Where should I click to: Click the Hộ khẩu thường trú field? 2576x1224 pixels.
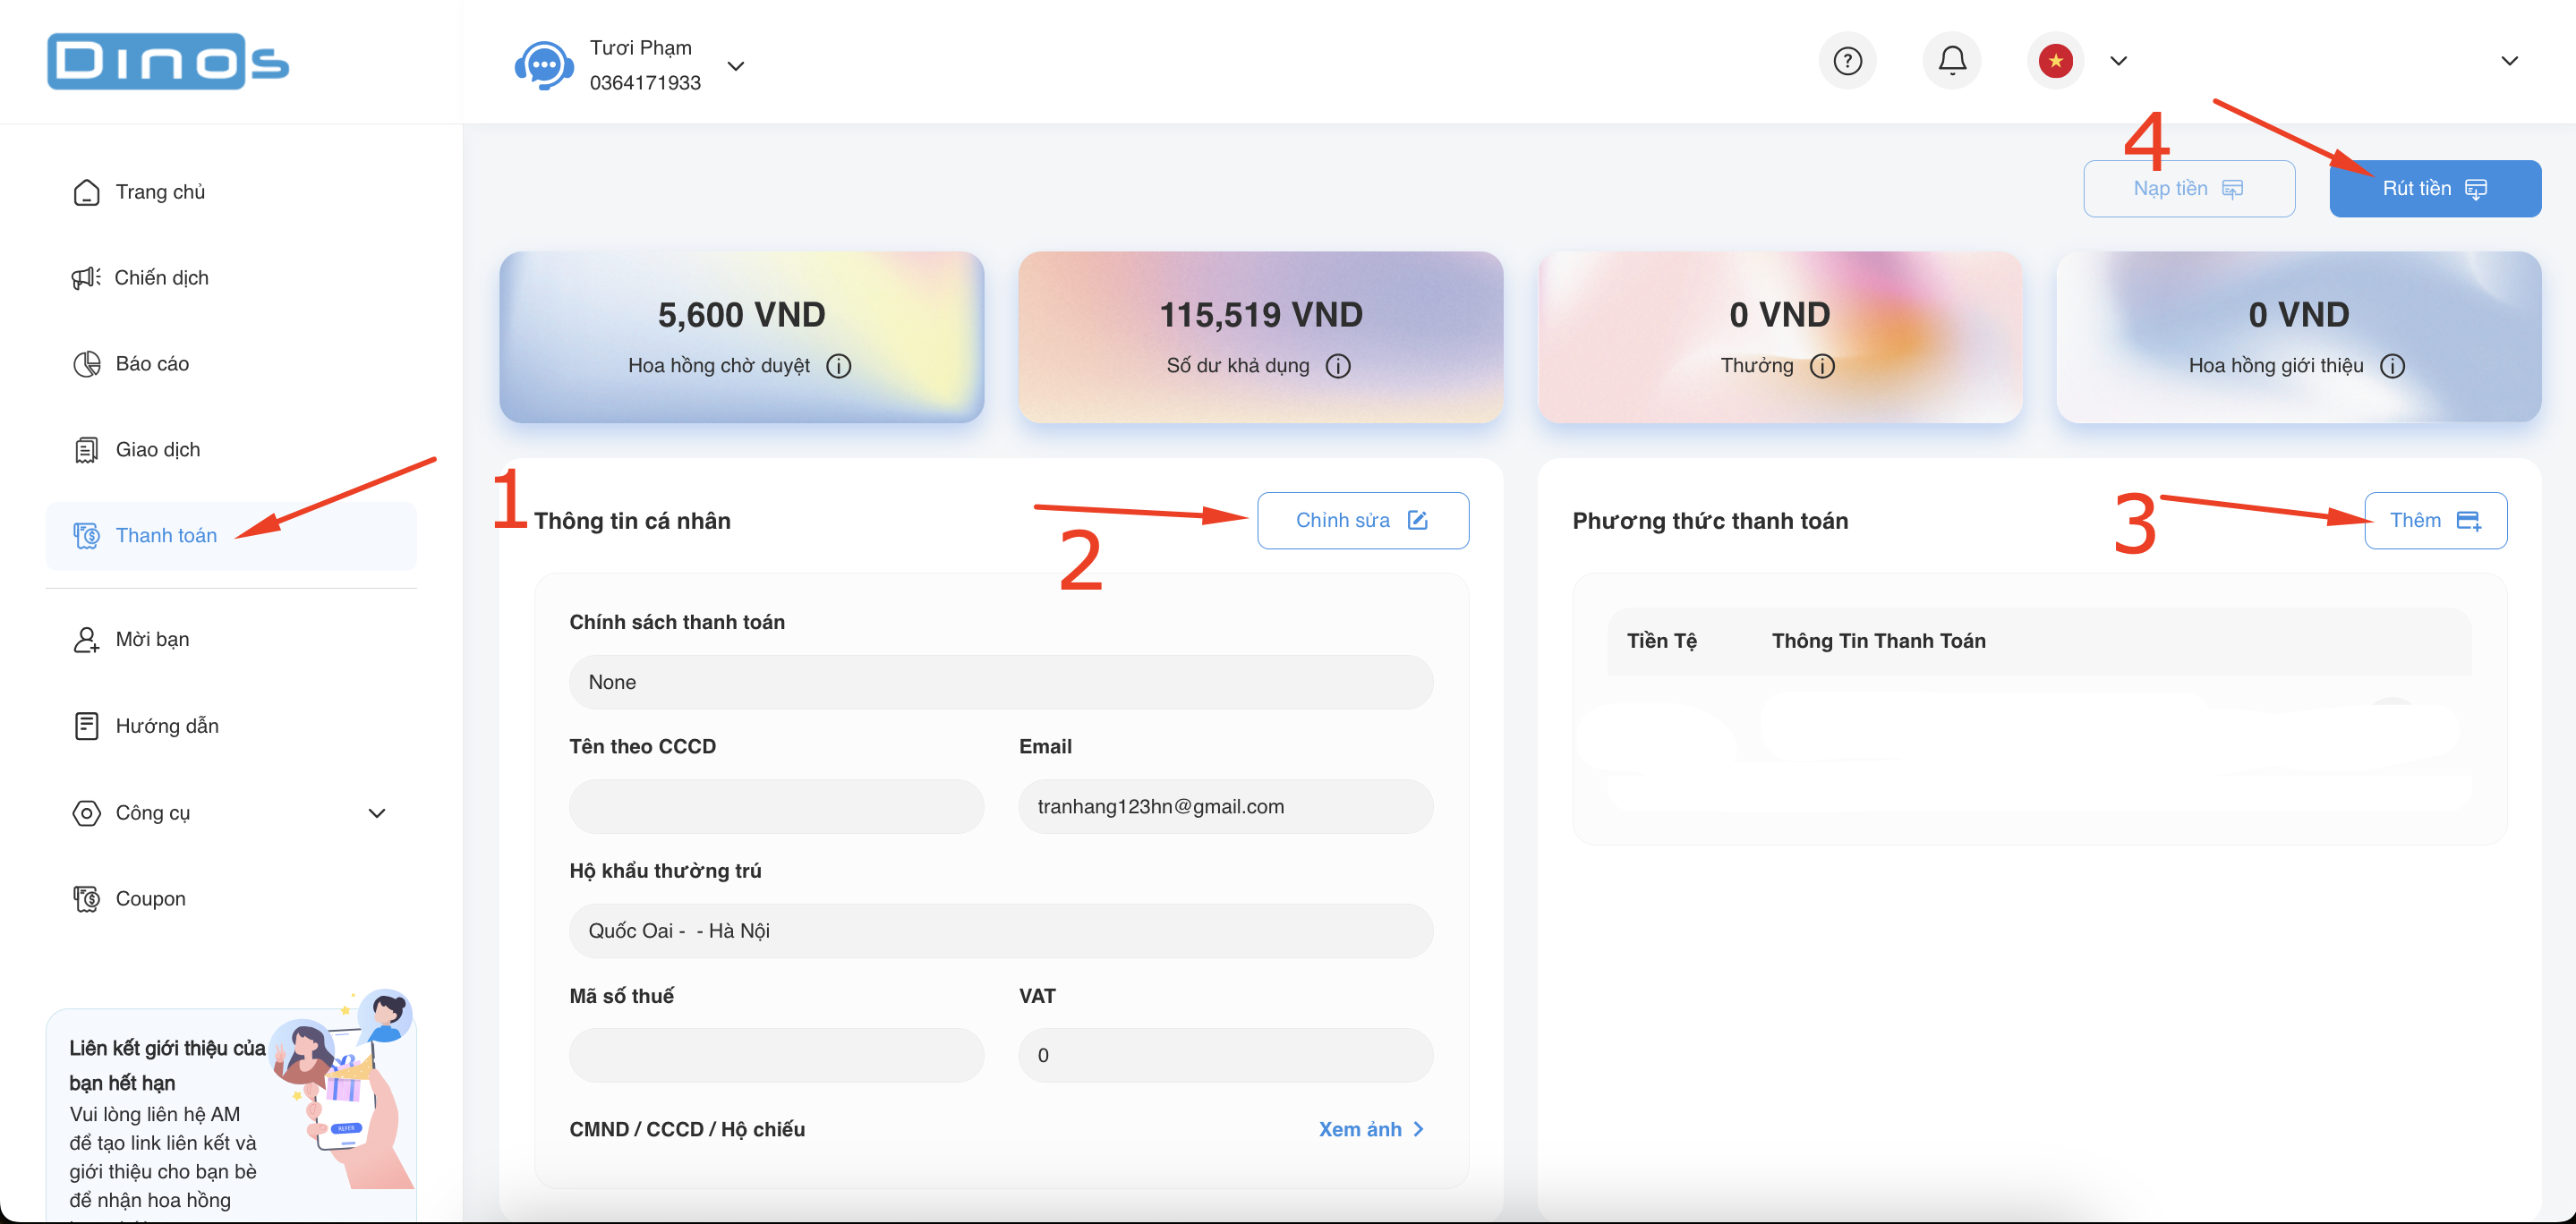click(x=1001, y=931)
